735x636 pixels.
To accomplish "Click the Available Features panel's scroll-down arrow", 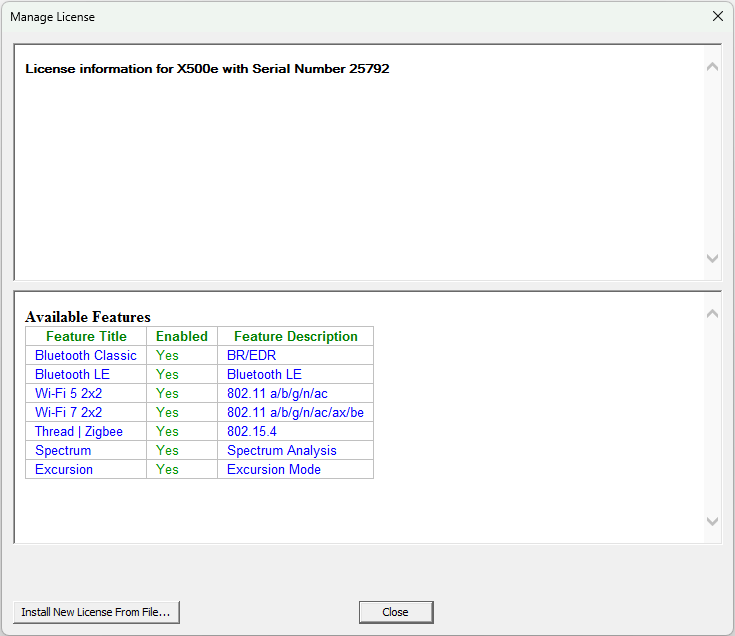I will tap(712, 521).
